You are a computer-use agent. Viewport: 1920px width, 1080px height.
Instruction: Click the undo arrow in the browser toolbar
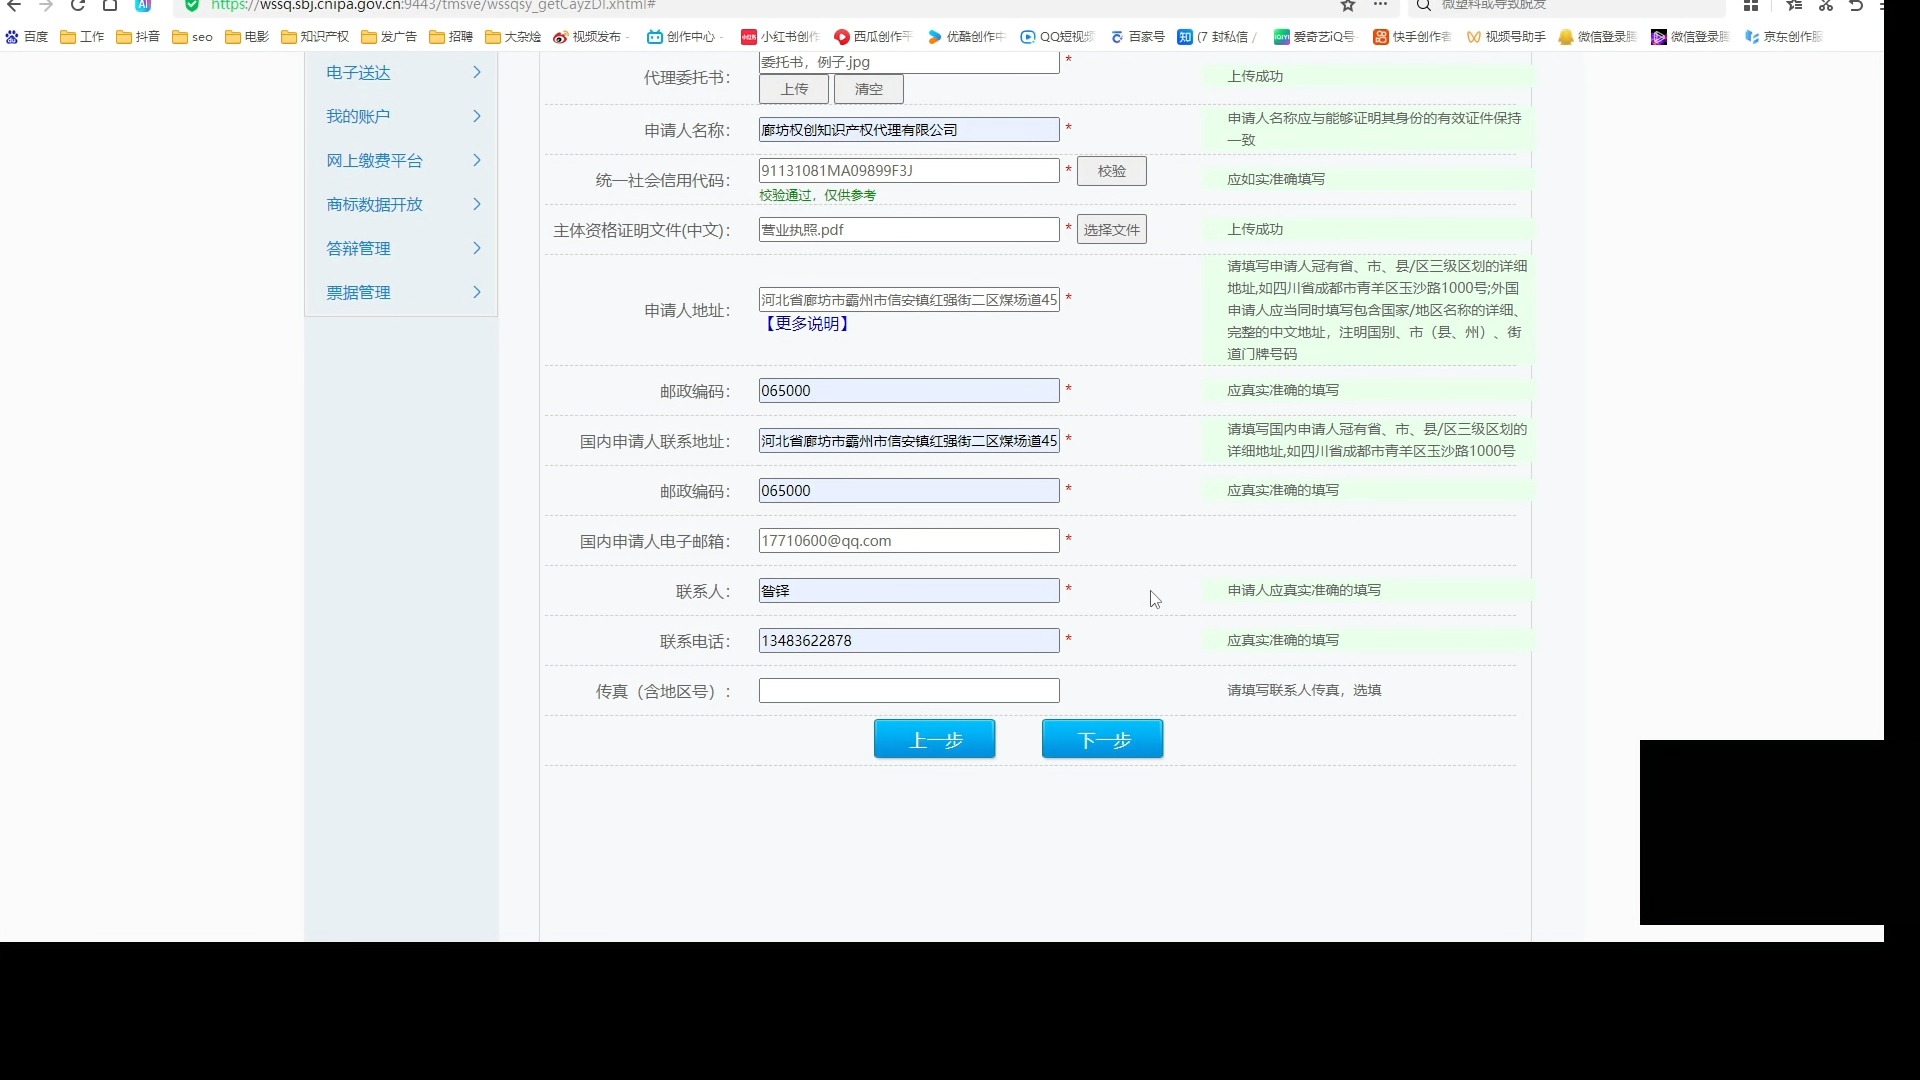(1856, 5)
